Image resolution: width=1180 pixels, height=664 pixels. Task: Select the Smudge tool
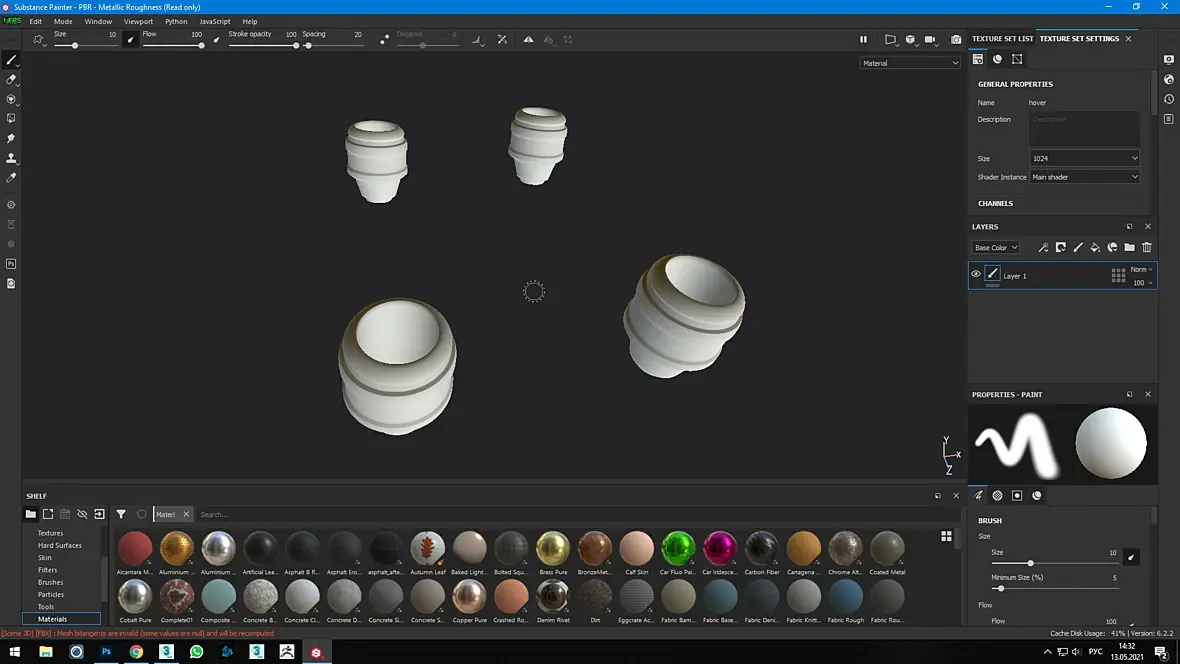[x=11, y=139]
